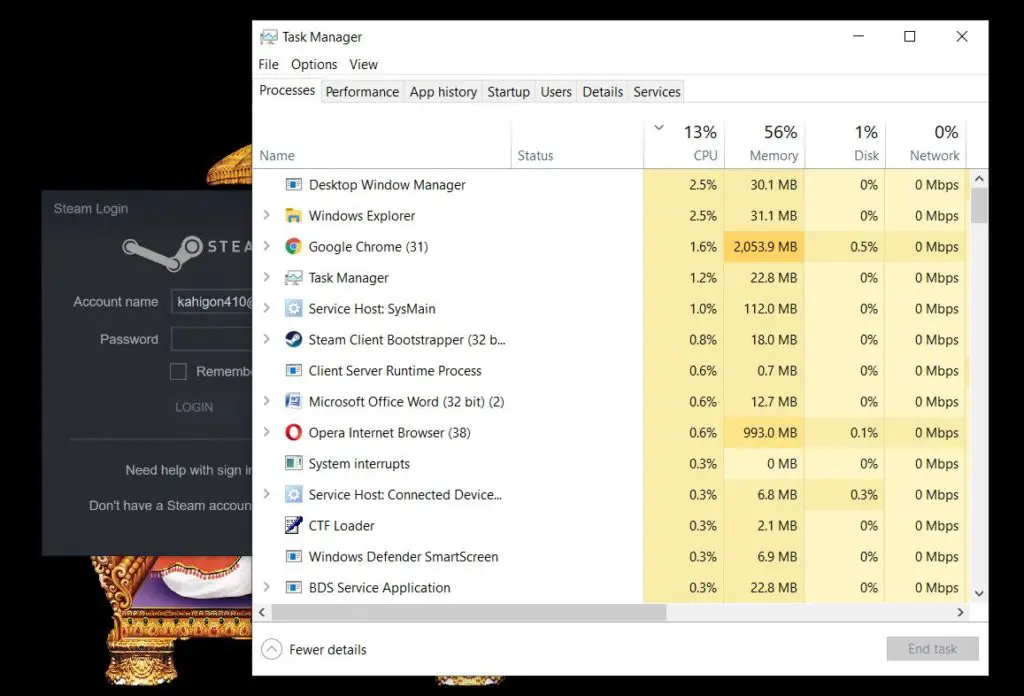
Task: Click the Desktop Window Manager process icon
Action: click(294, 185)
